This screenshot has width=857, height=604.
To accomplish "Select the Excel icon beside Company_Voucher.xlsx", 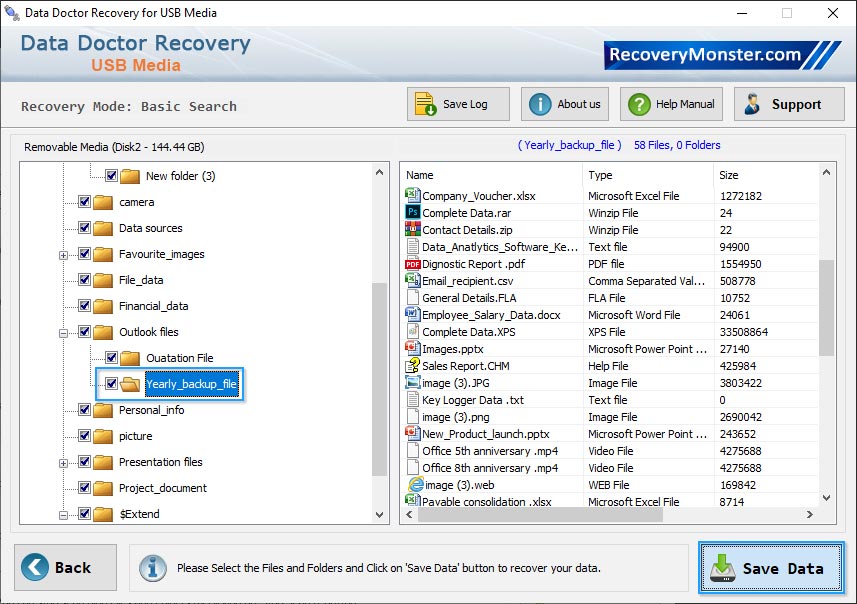I will (413, 195).
